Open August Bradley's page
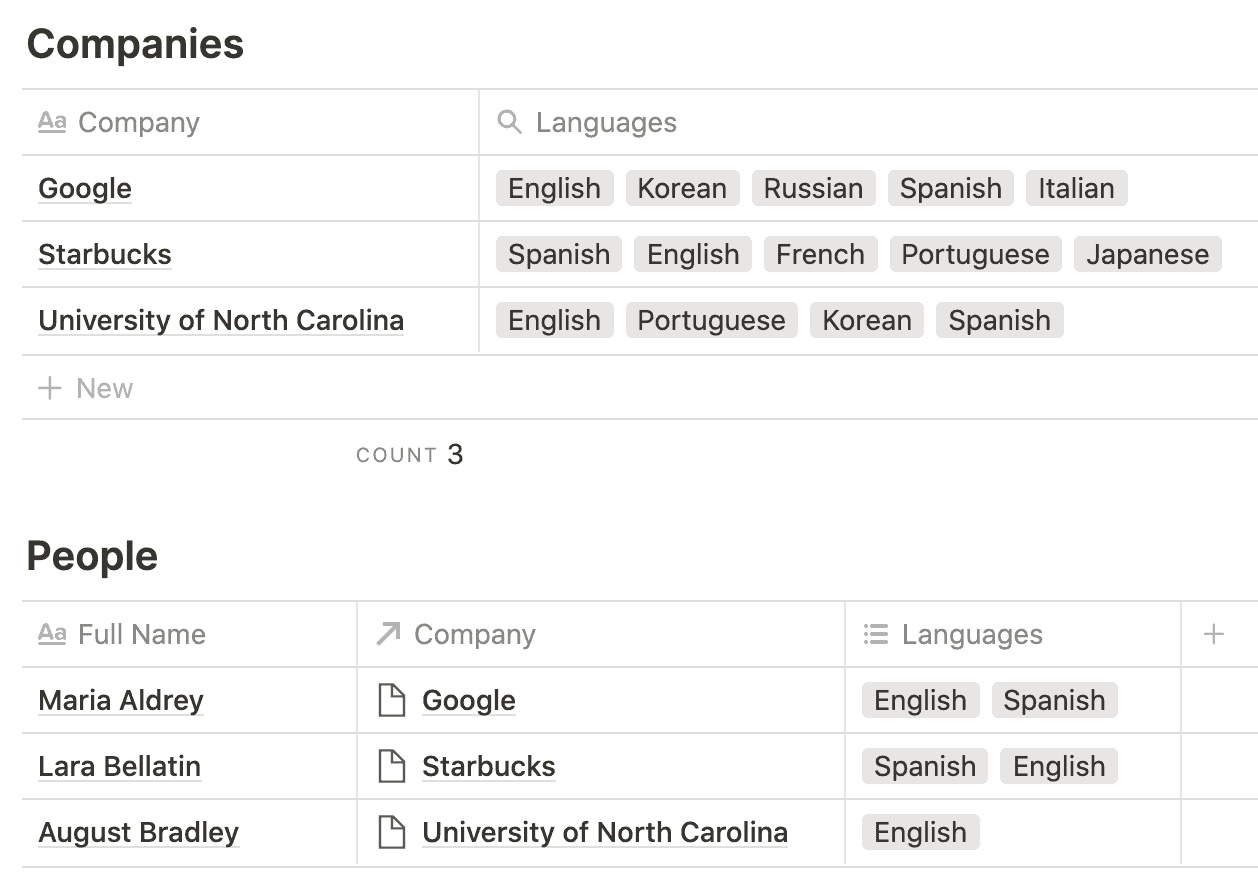 tap(139, 832)
